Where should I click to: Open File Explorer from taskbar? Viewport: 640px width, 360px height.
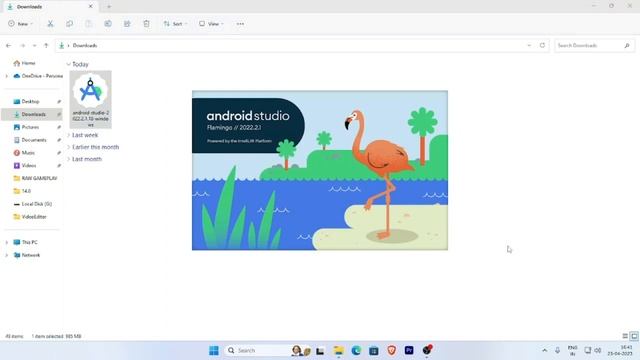point(338,351)
